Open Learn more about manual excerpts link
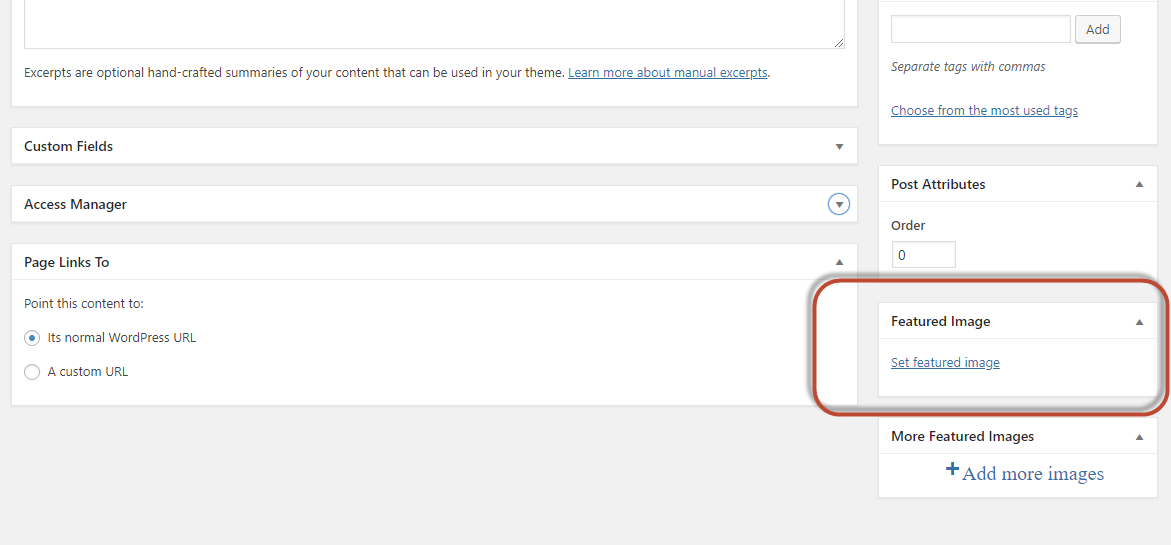 coord(668,73)
